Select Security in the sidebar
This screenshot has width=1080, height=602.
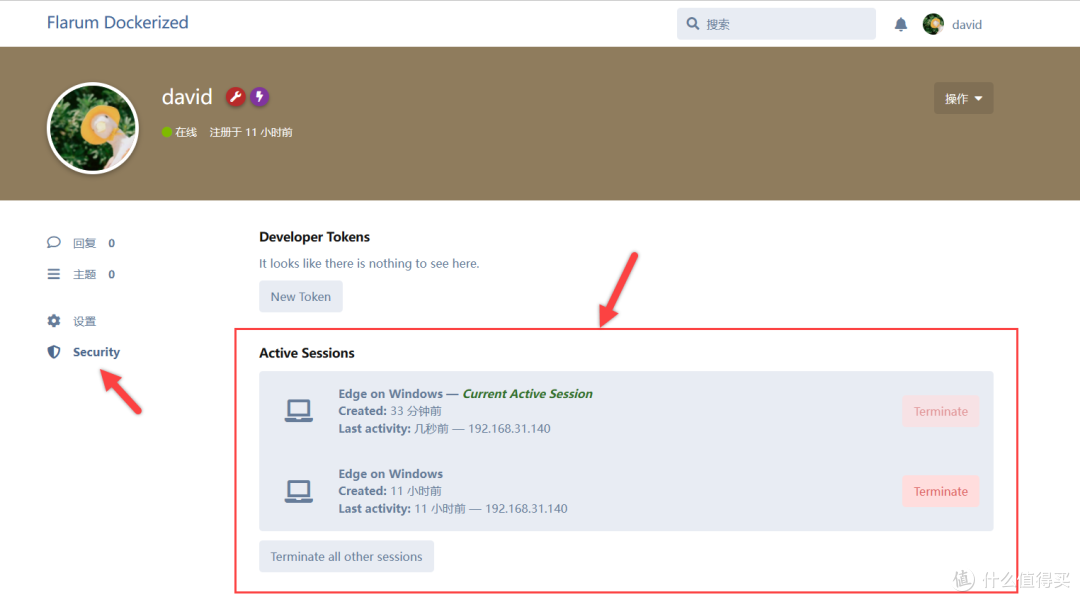pos(83,352)
